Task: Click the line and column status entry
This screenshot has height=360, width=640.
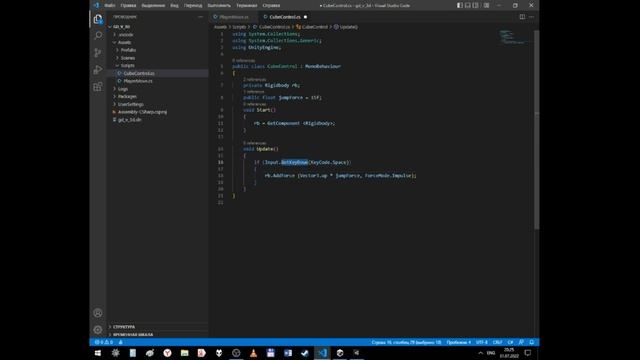Action: point(406,342)
